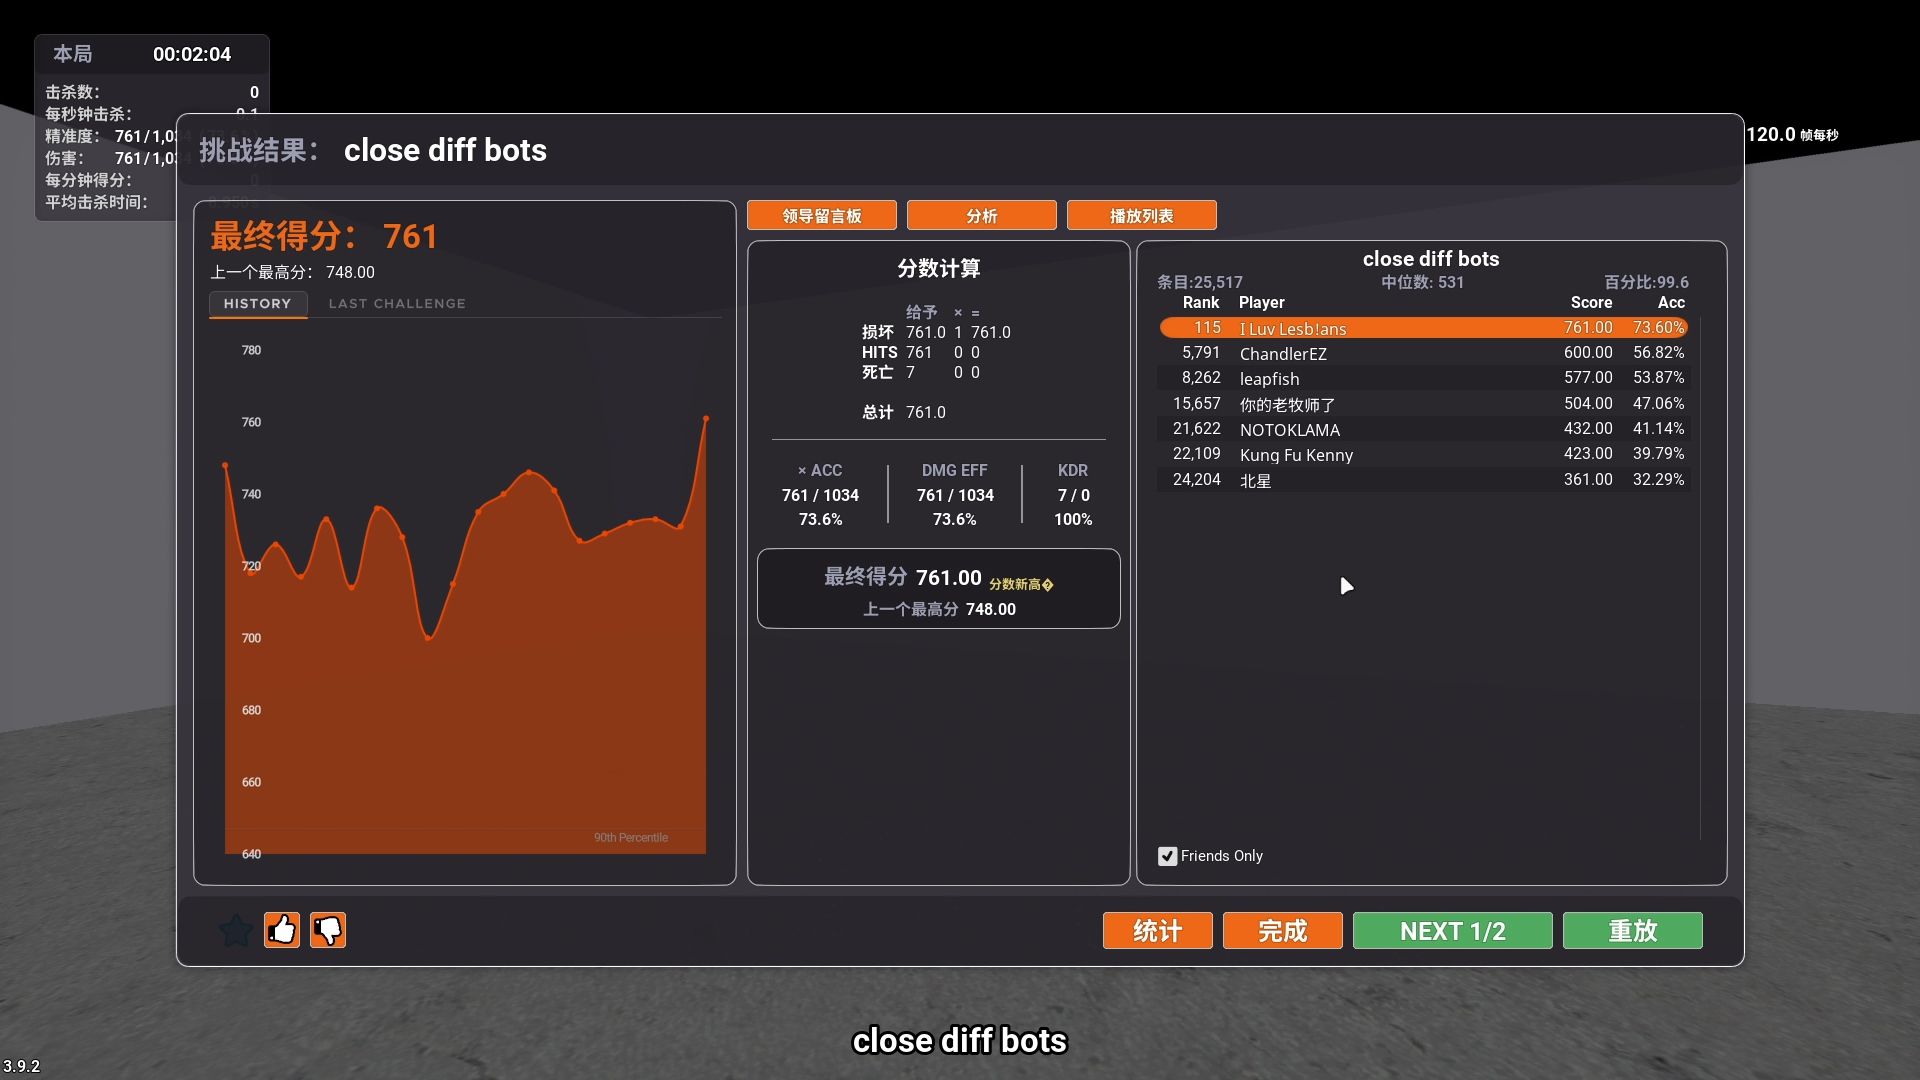Click the 最终得分 761.00 score box
Viewport: 1920px width, 1080px height.
[x=938, y=588]
